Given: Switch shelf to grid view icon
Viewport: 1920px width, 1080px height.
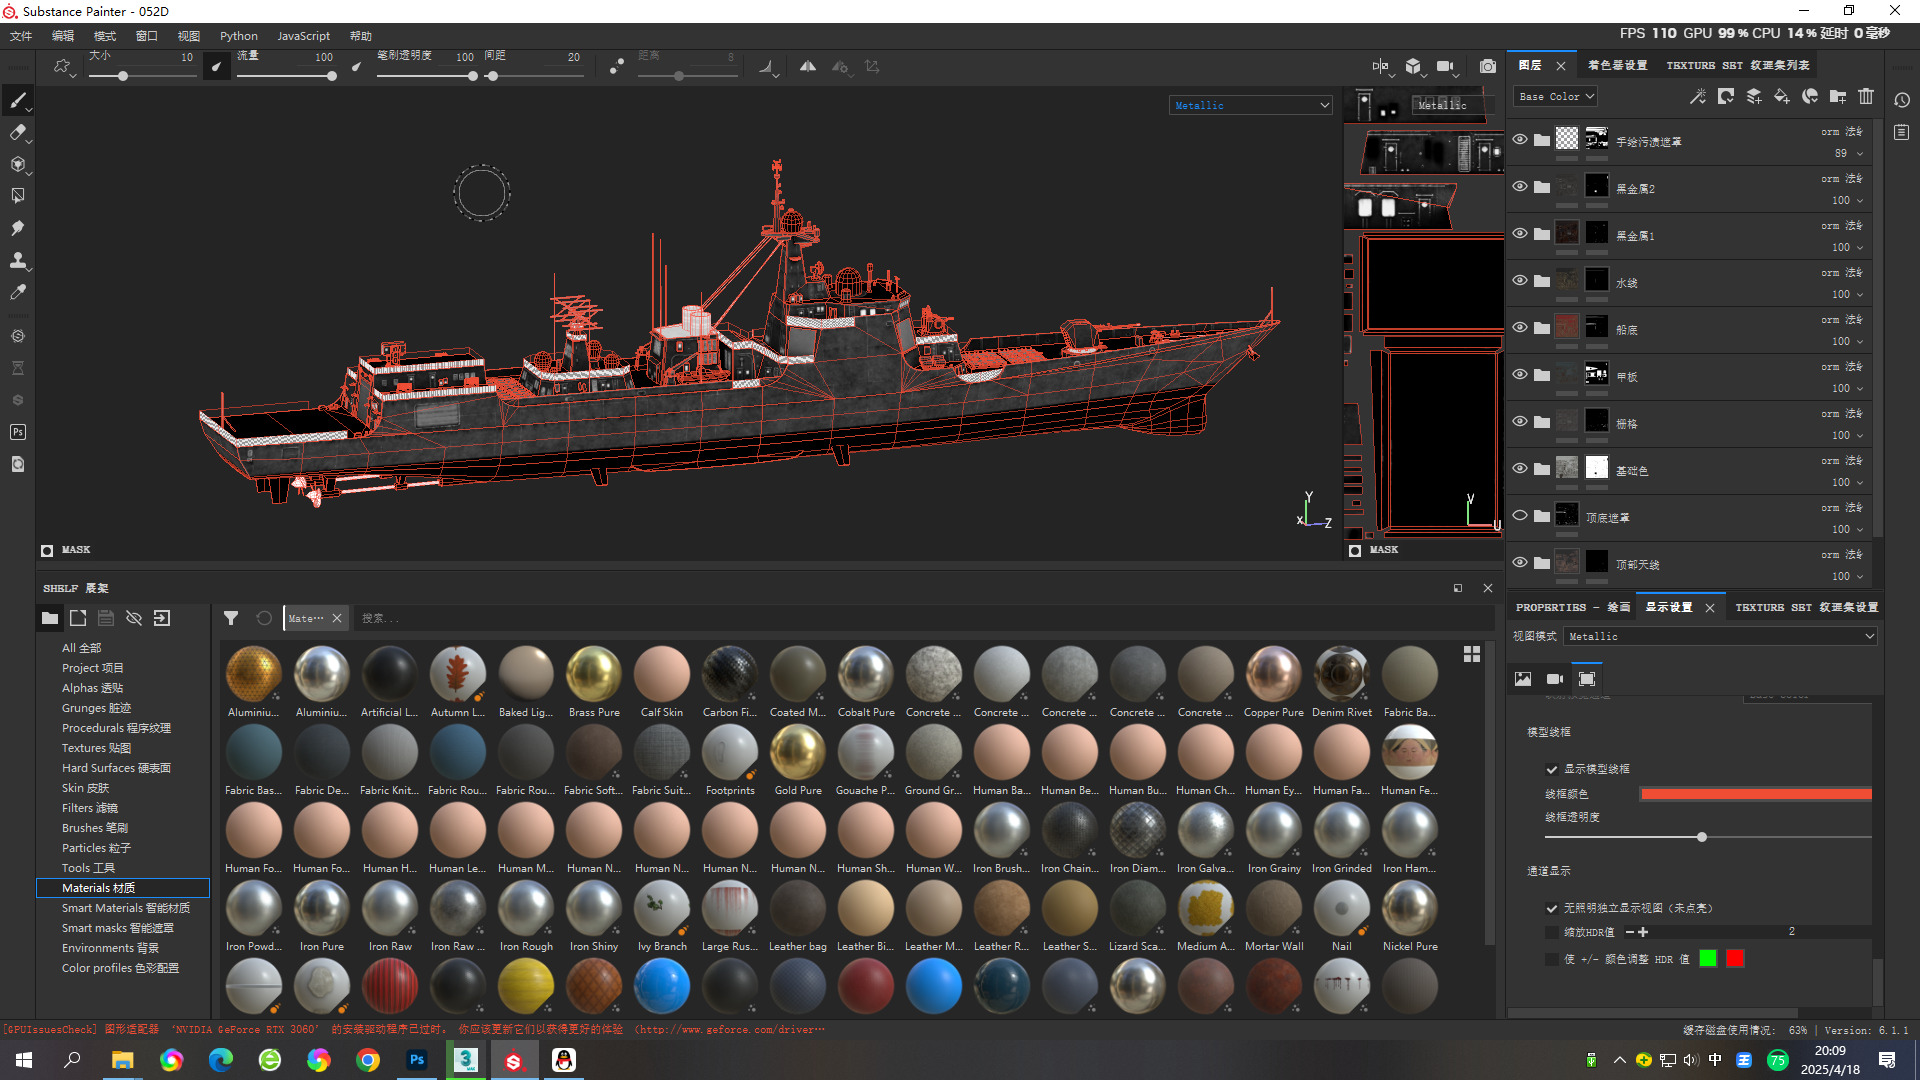Looking at the screenshot, I should [x=1472, y=654].
